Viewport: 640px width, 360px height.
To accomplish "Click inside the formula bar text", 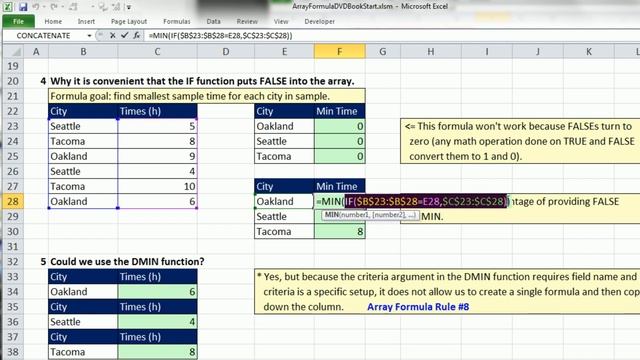I will coord(220,36).
